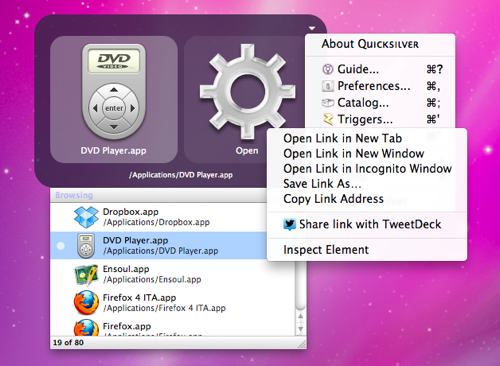Image resolution: width=500 pixels, height=366 pixels.
Task: Click the white dot beside DVD Player.app row
Action: [61, 246]
